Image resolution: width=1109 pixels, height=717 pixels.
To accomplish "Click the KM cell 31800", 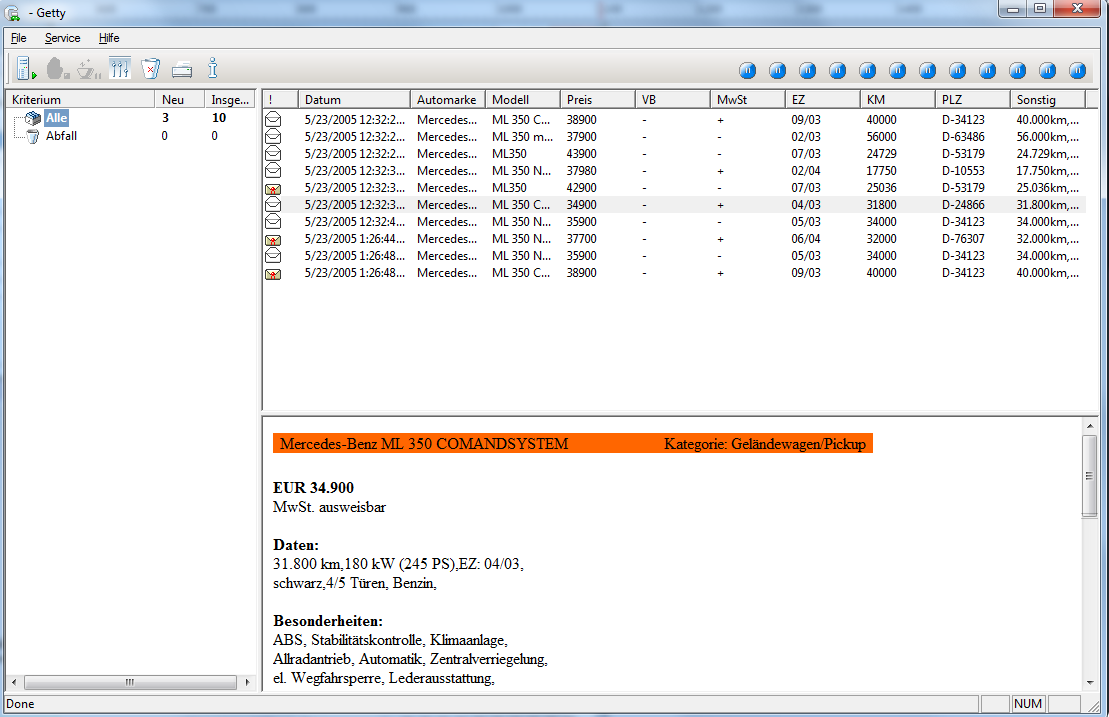I will coord(881,204).
